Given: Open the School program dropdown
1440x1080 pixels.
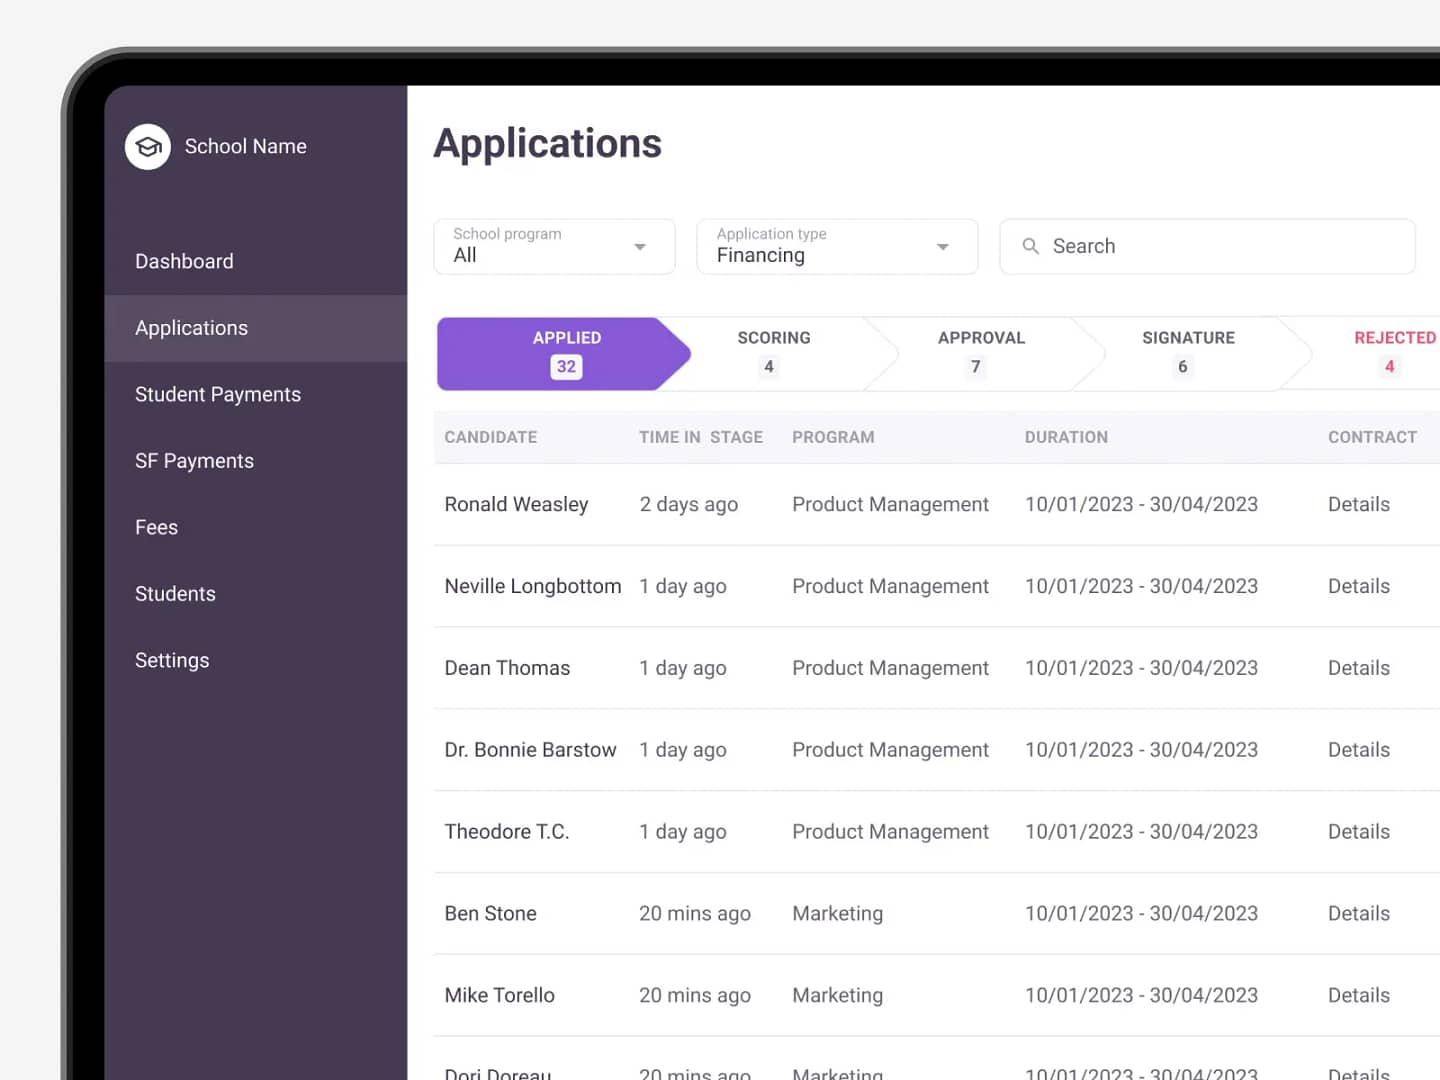Looking at the screenshot, I should point(553,246).
